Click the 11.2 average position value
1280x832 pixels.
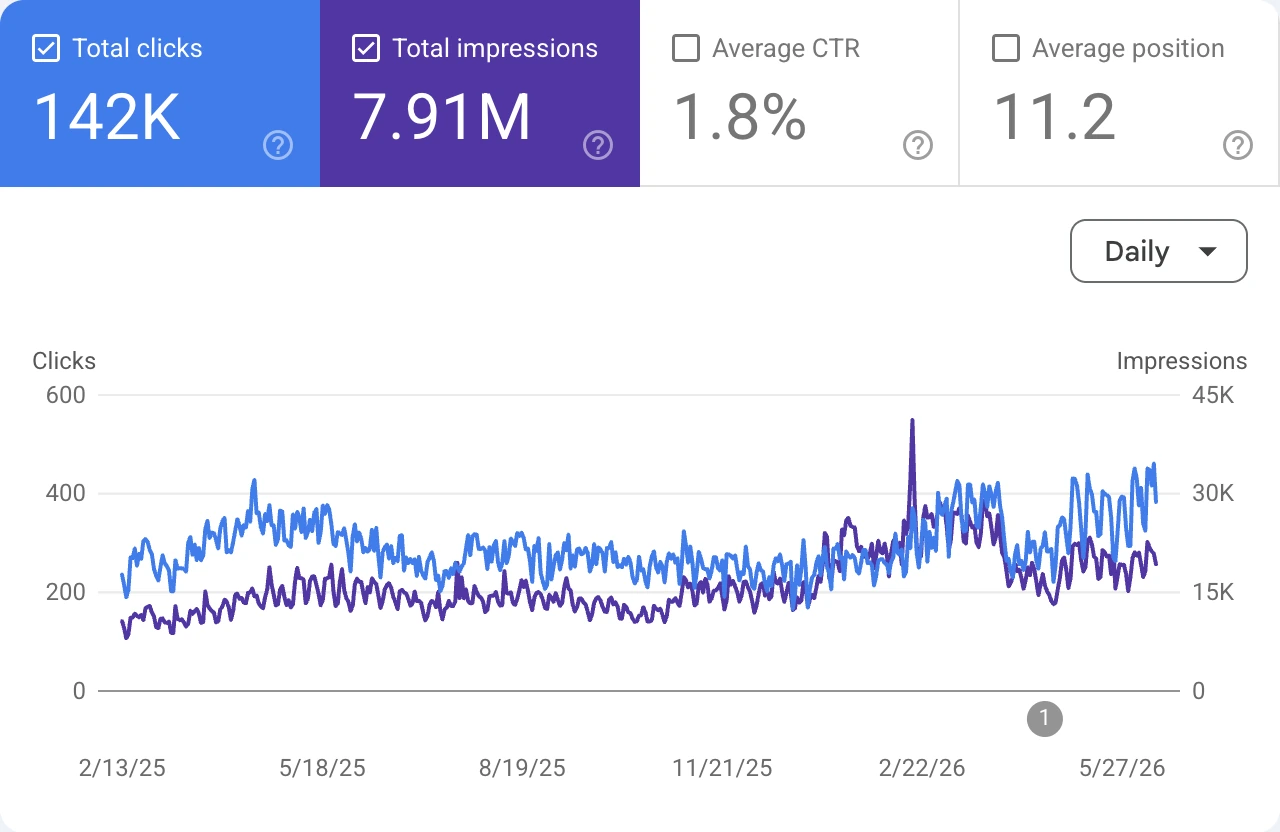pyautogui.click(x=1054, y=116)
